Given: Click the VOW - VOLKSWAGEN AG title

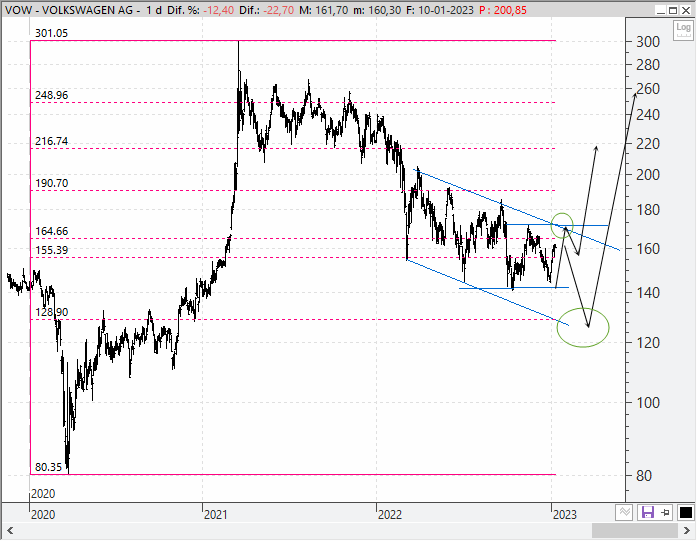Looking at the screenshot, I should coord(69,10).
